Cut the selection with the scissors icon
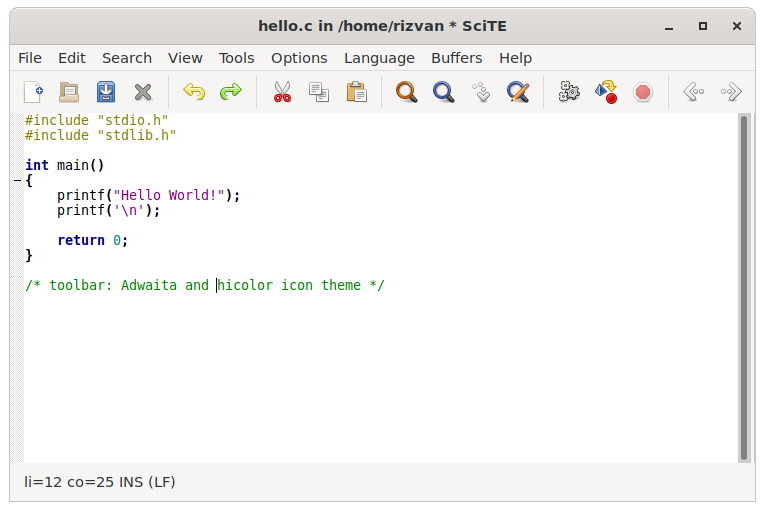 [x=282, y=92]
